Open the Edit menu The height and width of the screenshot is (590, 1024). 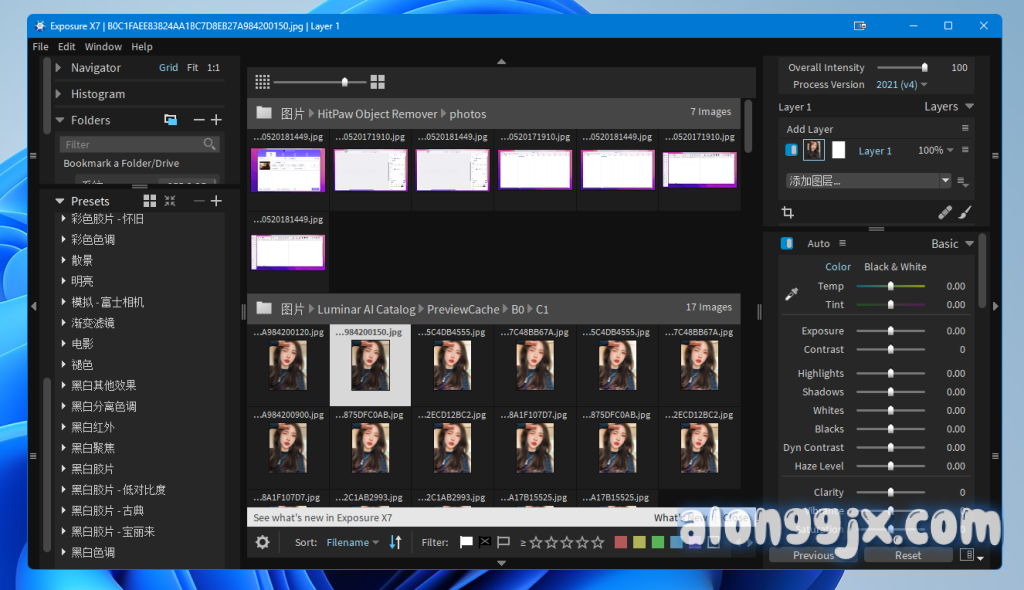point(66,47)
